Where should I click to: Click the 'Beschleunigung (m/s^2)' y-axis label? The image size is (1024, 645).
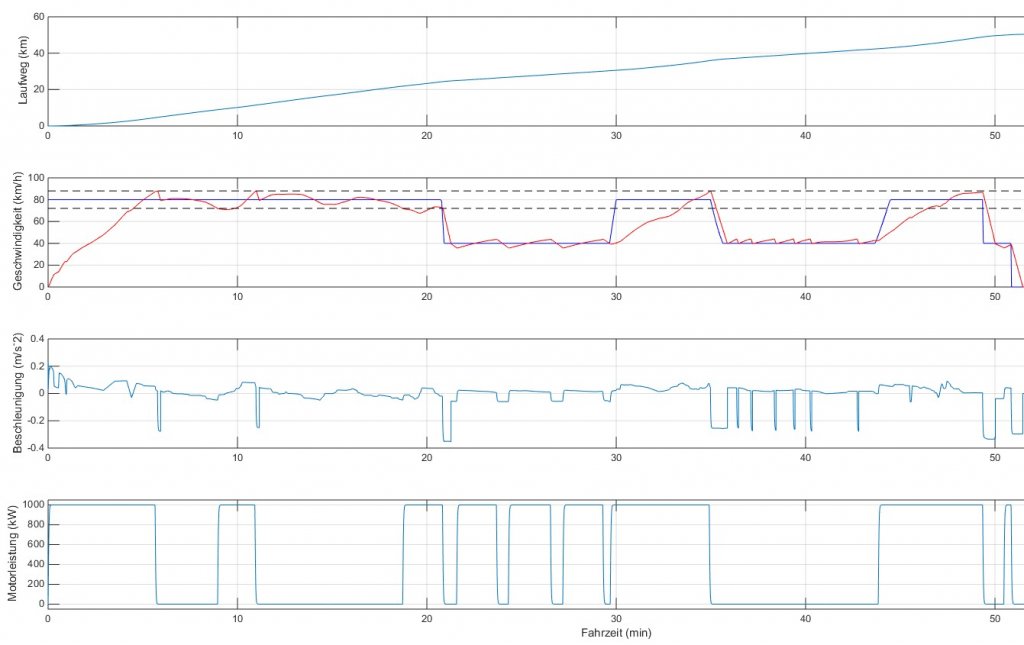tap(18, 393)
